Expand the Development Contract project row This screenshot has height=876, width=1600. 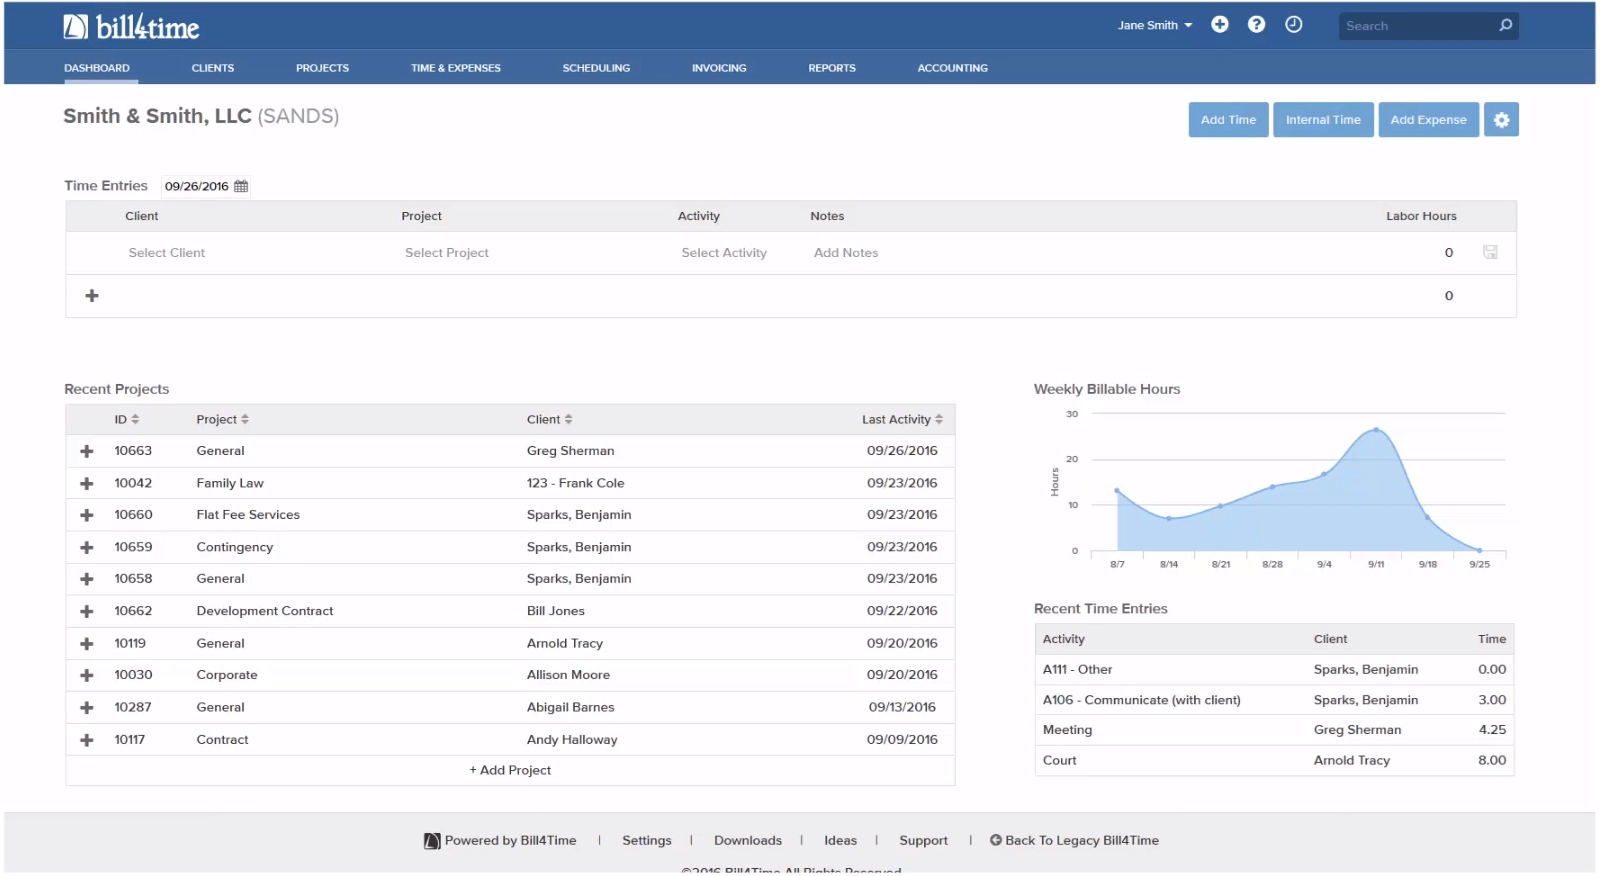pyautogui.click(x=87, y=611)
